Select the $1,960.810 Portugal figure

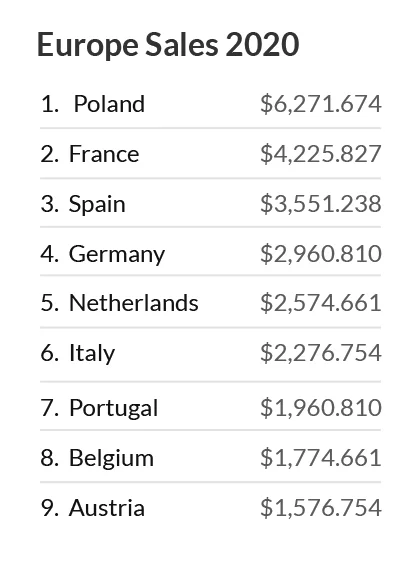pyautogui.click(x=321, y=408)
